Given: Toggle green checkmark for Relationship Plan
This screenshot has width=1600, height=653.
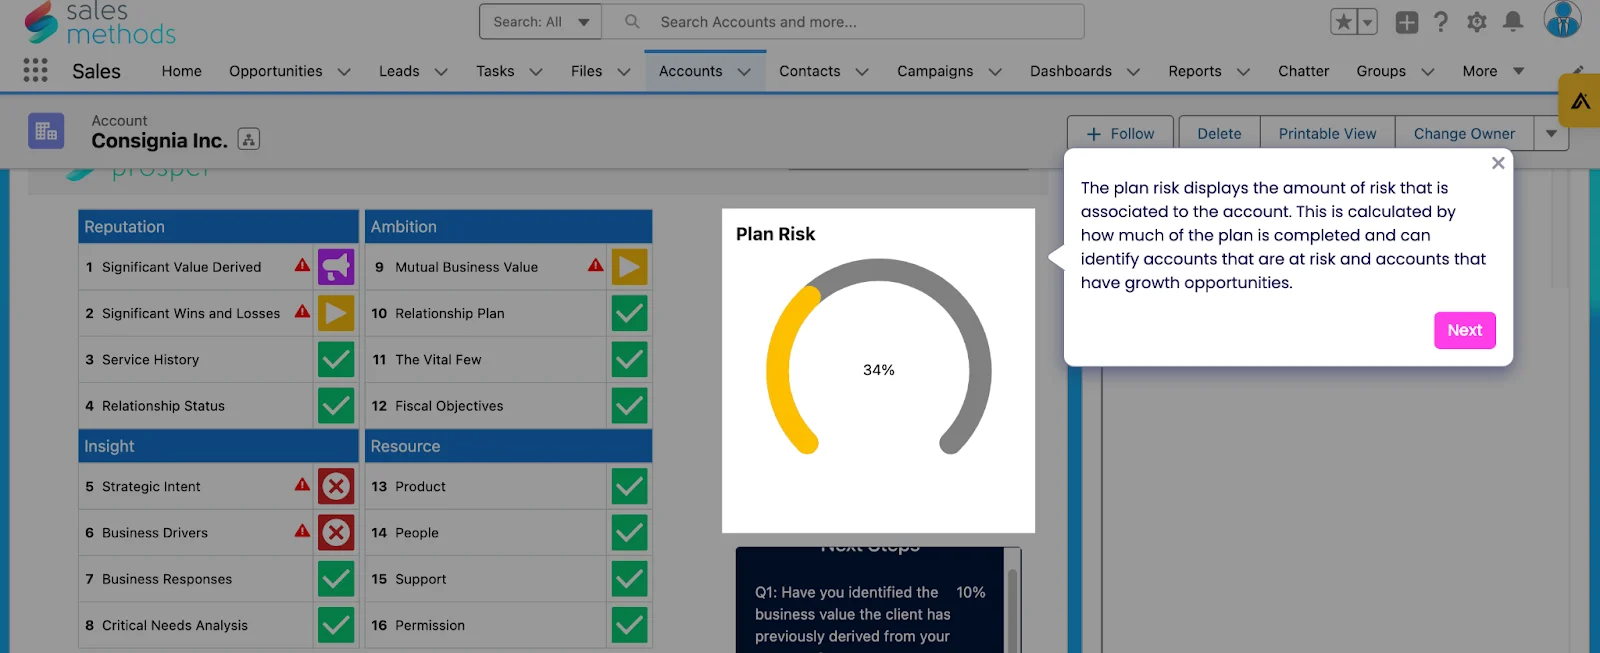Looking at the screenshot, I should [x=630, y=313].
